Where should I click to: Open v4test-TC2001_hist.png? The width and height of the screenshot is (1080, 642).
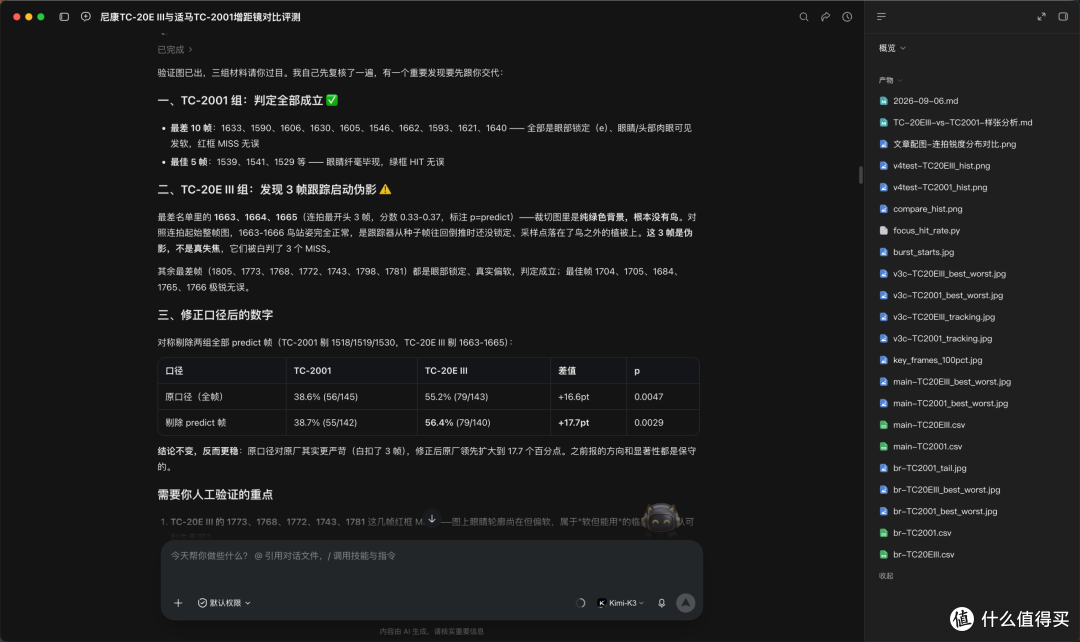pyautogui.click(x=939, y=187)
